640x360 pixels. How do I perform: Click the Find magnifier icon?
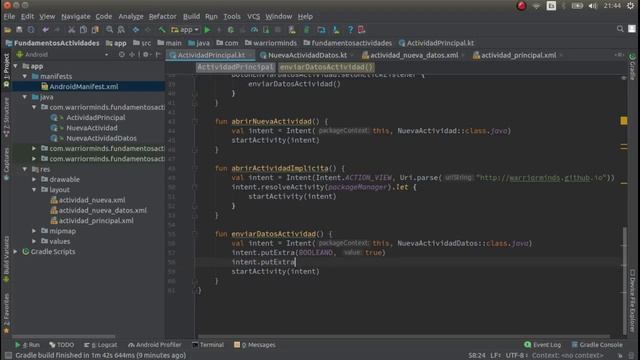tap(109, 30)
